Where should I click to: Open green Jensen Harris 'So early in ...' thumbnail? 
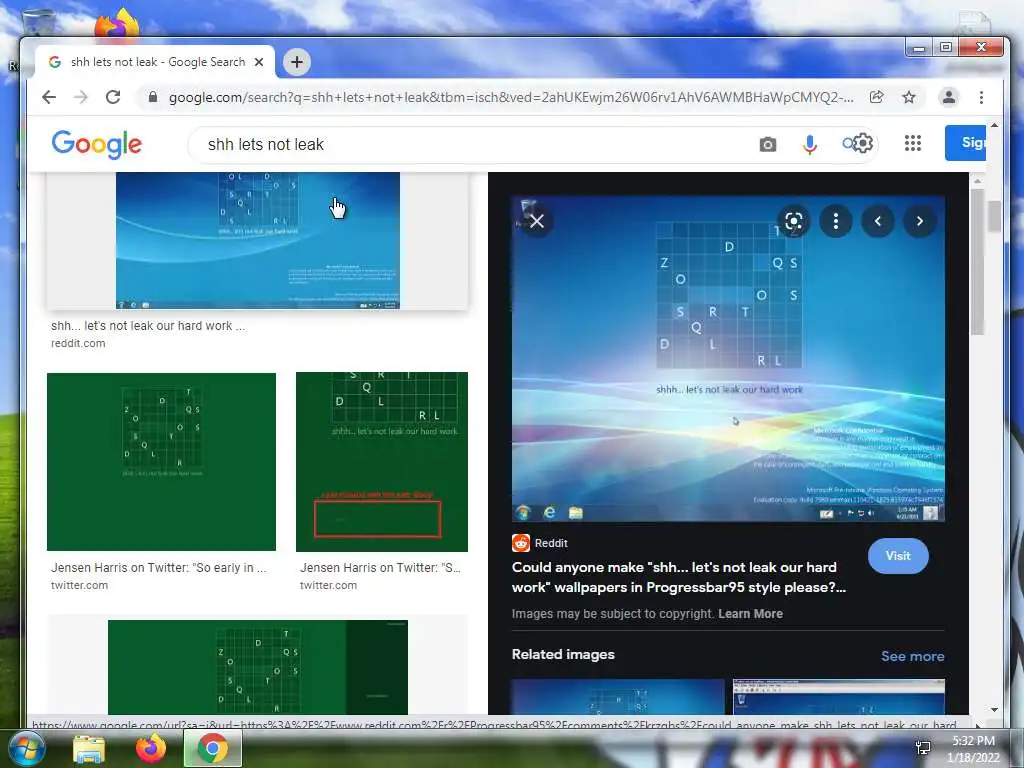[161, 462]
